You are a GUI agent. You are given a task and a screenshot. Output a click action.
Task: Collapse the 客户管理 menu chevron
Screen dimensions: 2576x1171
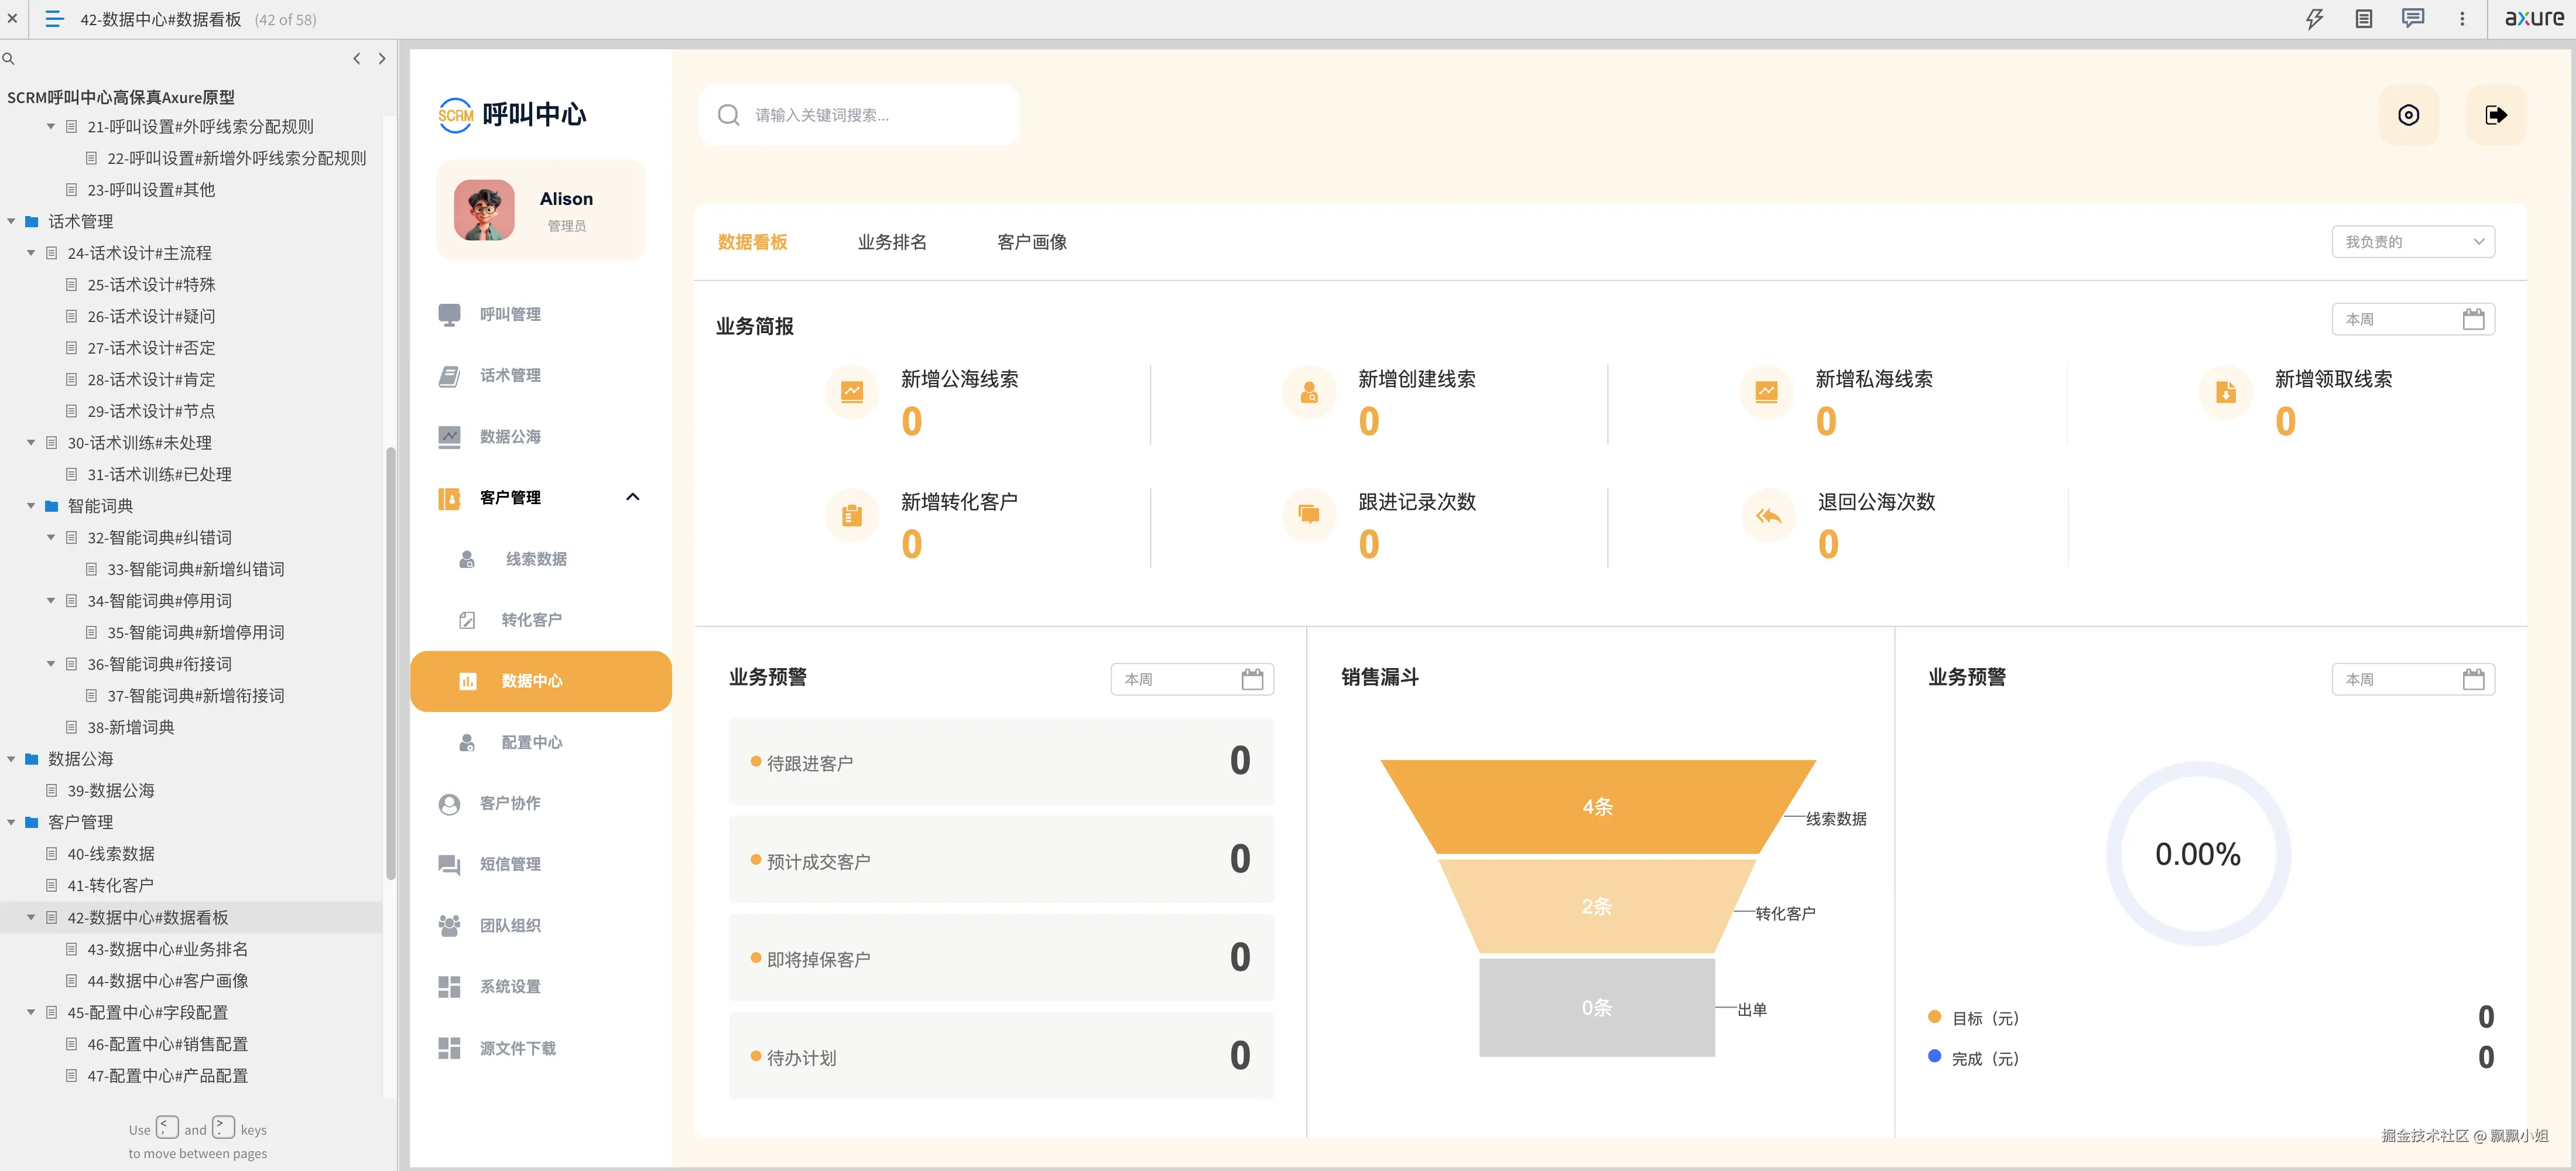[x=632, y=497]
